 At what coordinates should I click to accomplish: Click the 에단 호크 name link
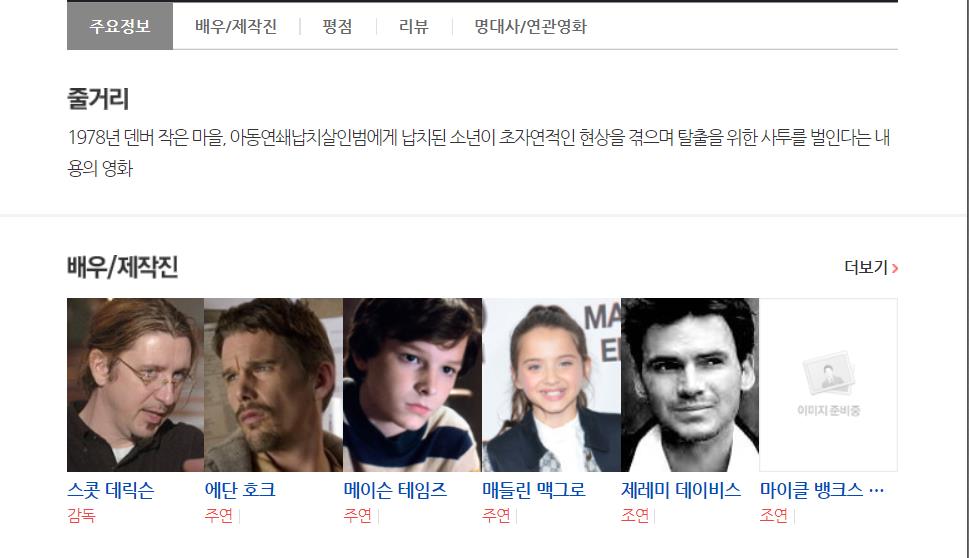point(240,490)
